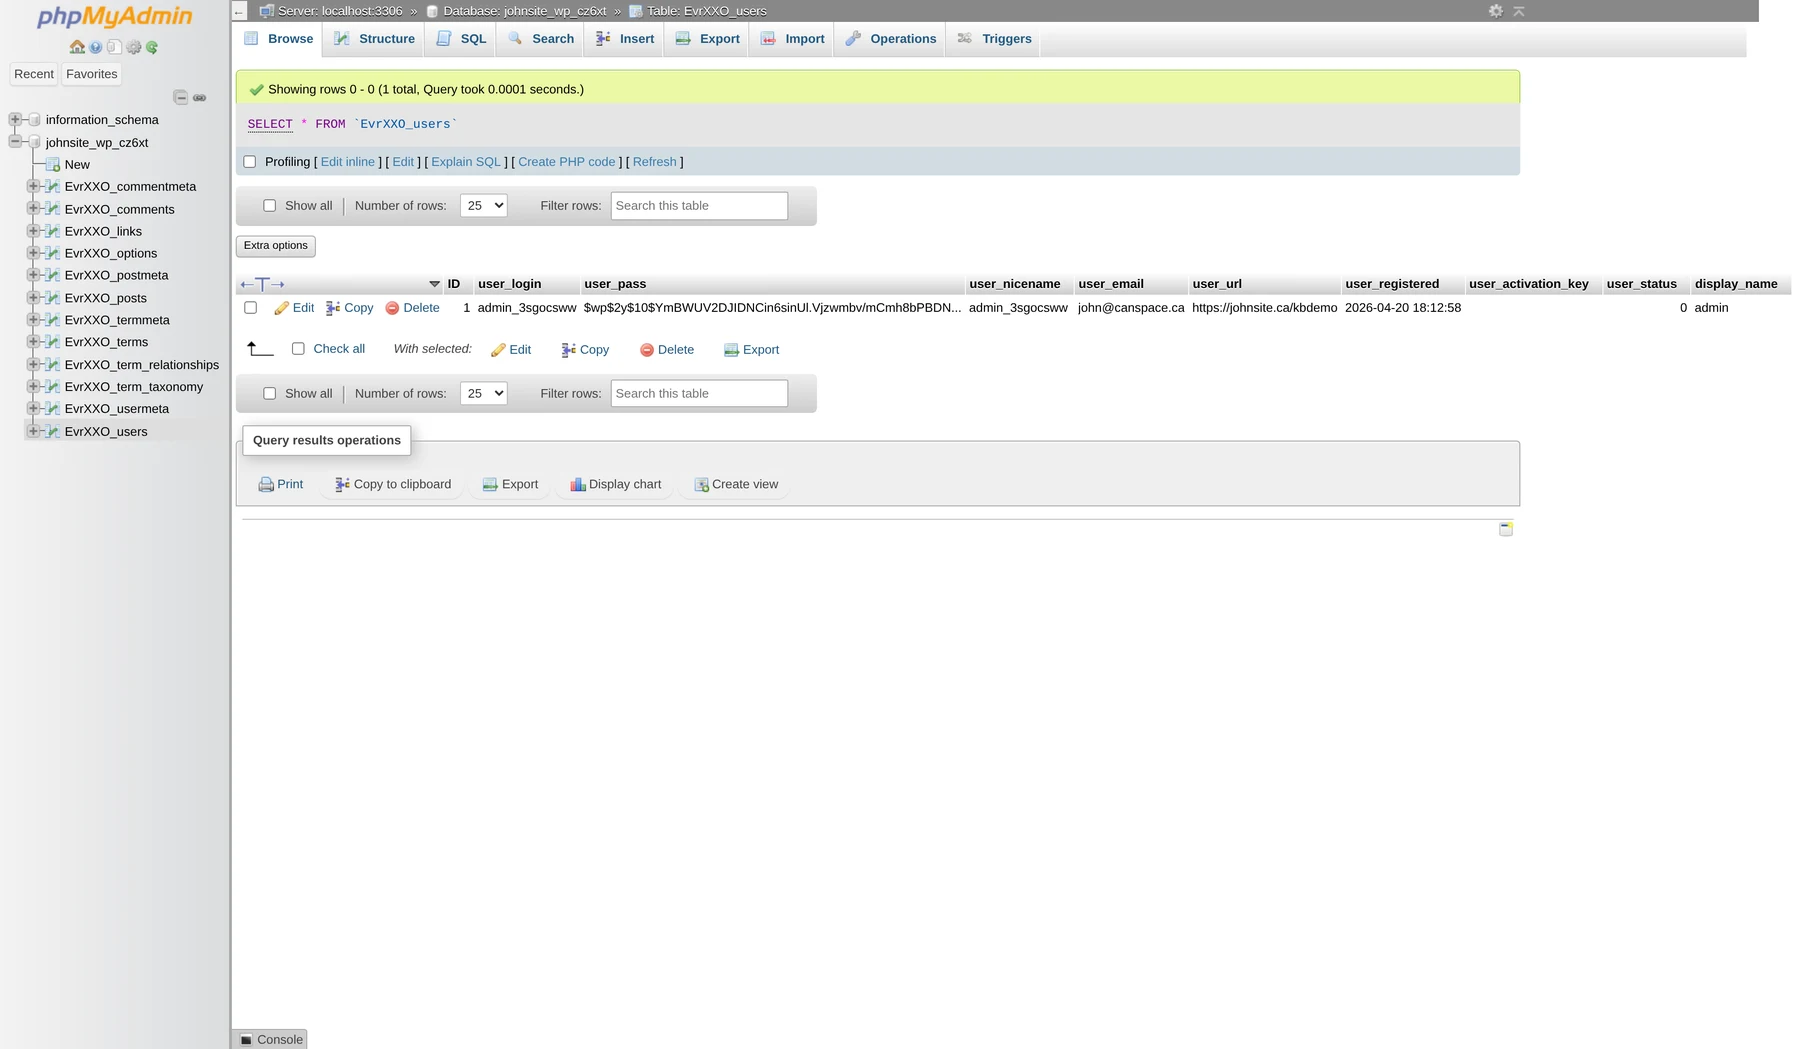Open the upper Number of rows dropdown
1800x1049 pixels.
[483, 206]
